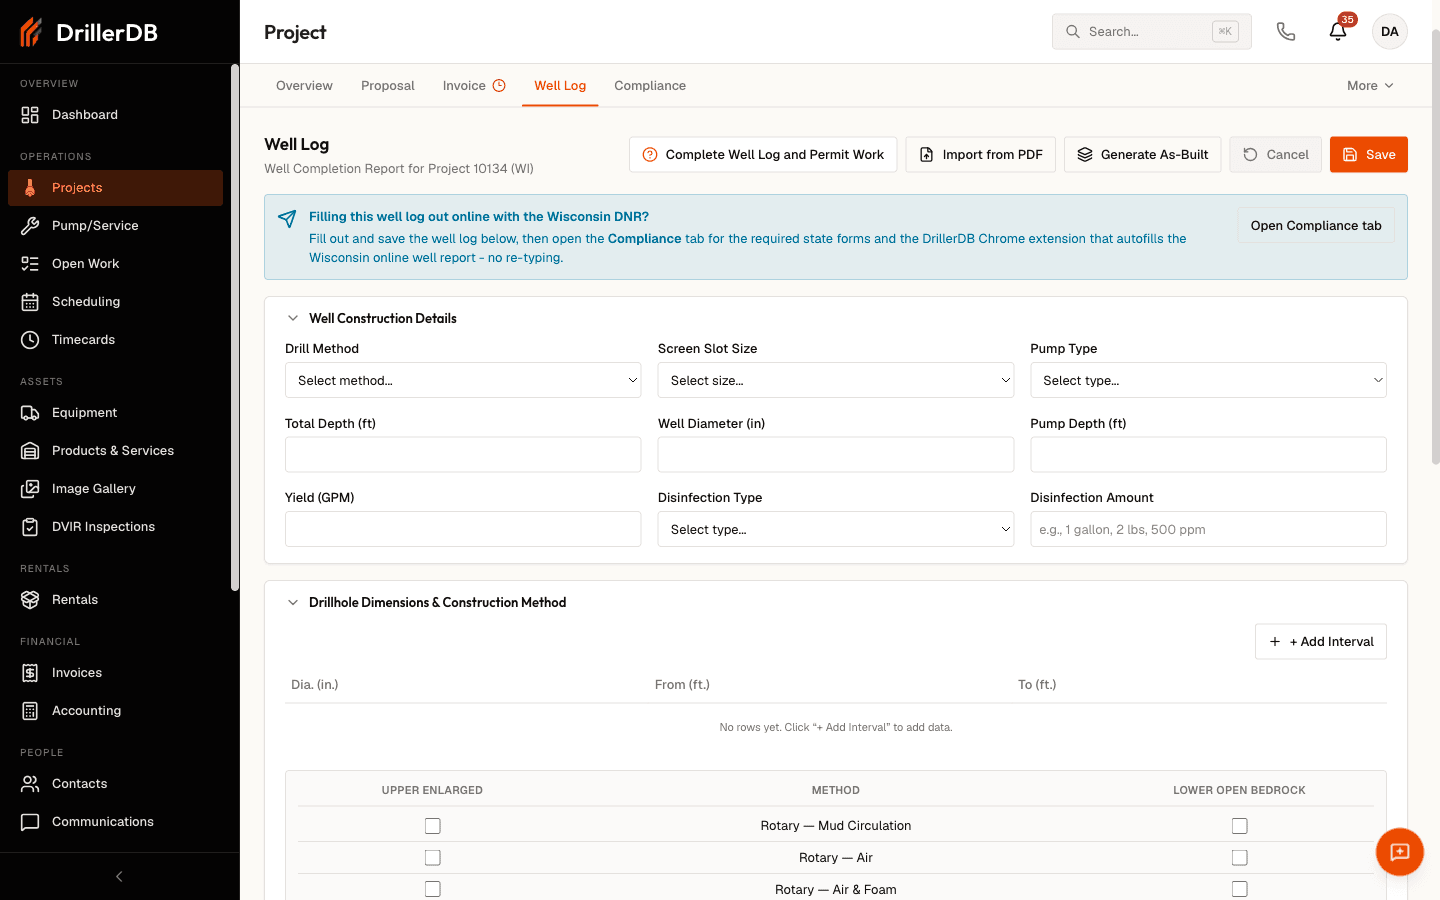Click the phone icon in header

pos(1286,32)
